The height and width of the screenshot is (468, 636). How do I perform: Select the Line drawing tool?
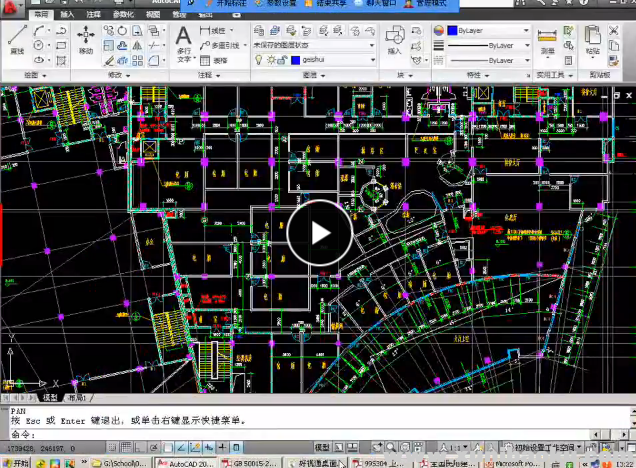click(17, 38)
